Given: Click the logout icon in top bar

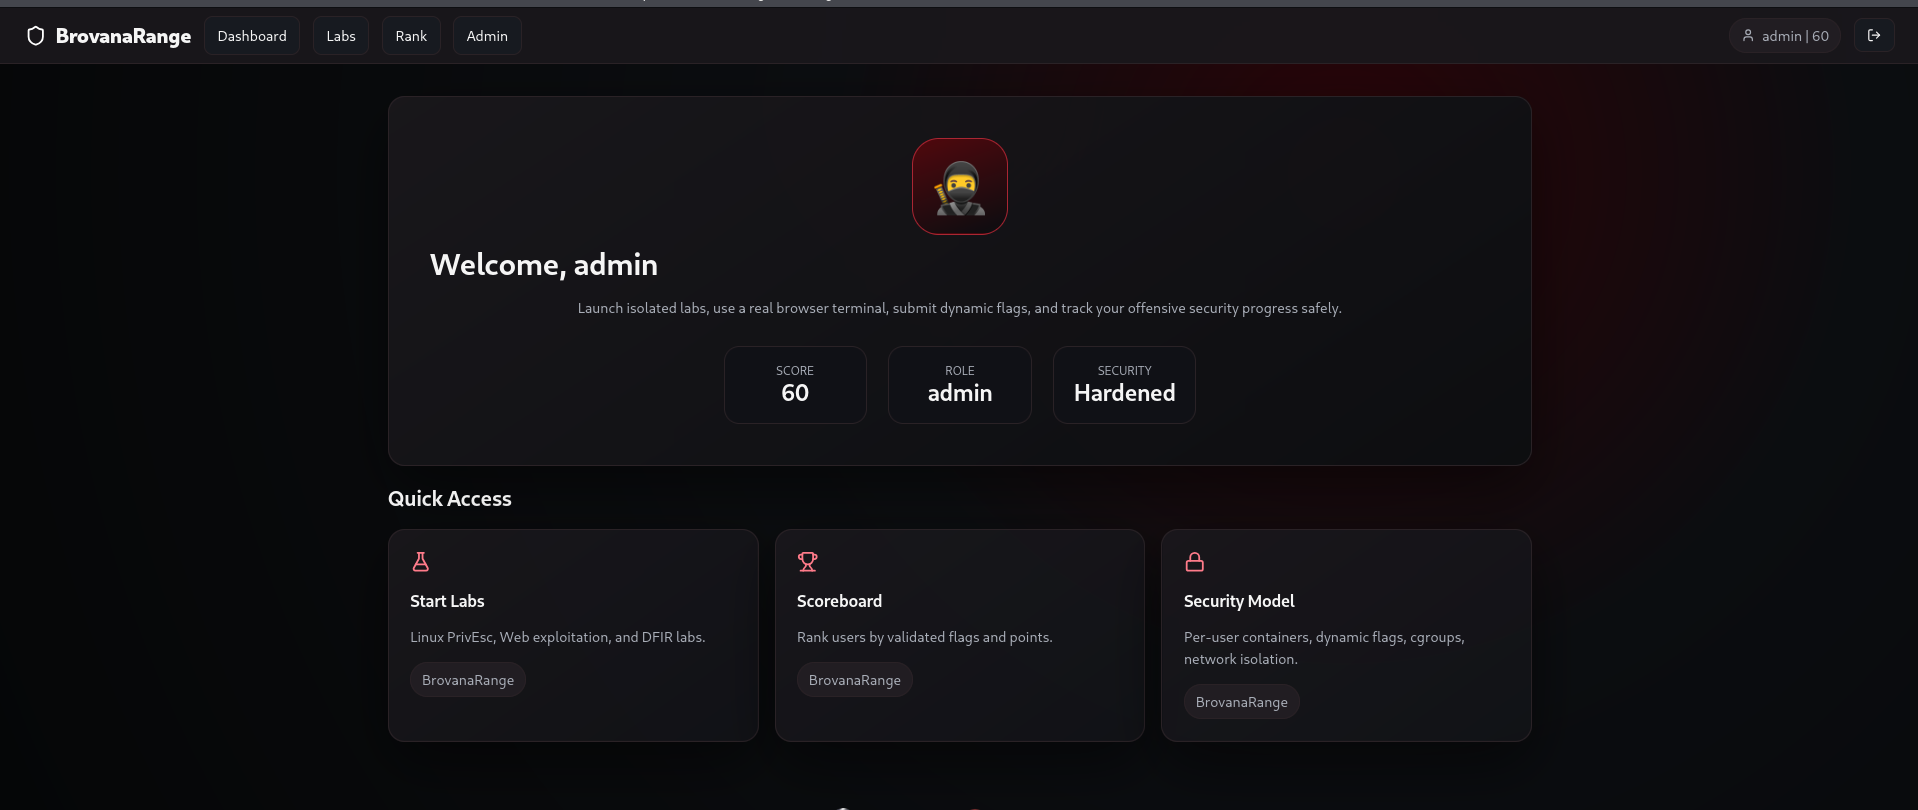Looking at the screenshot, I should point(1874,36).
